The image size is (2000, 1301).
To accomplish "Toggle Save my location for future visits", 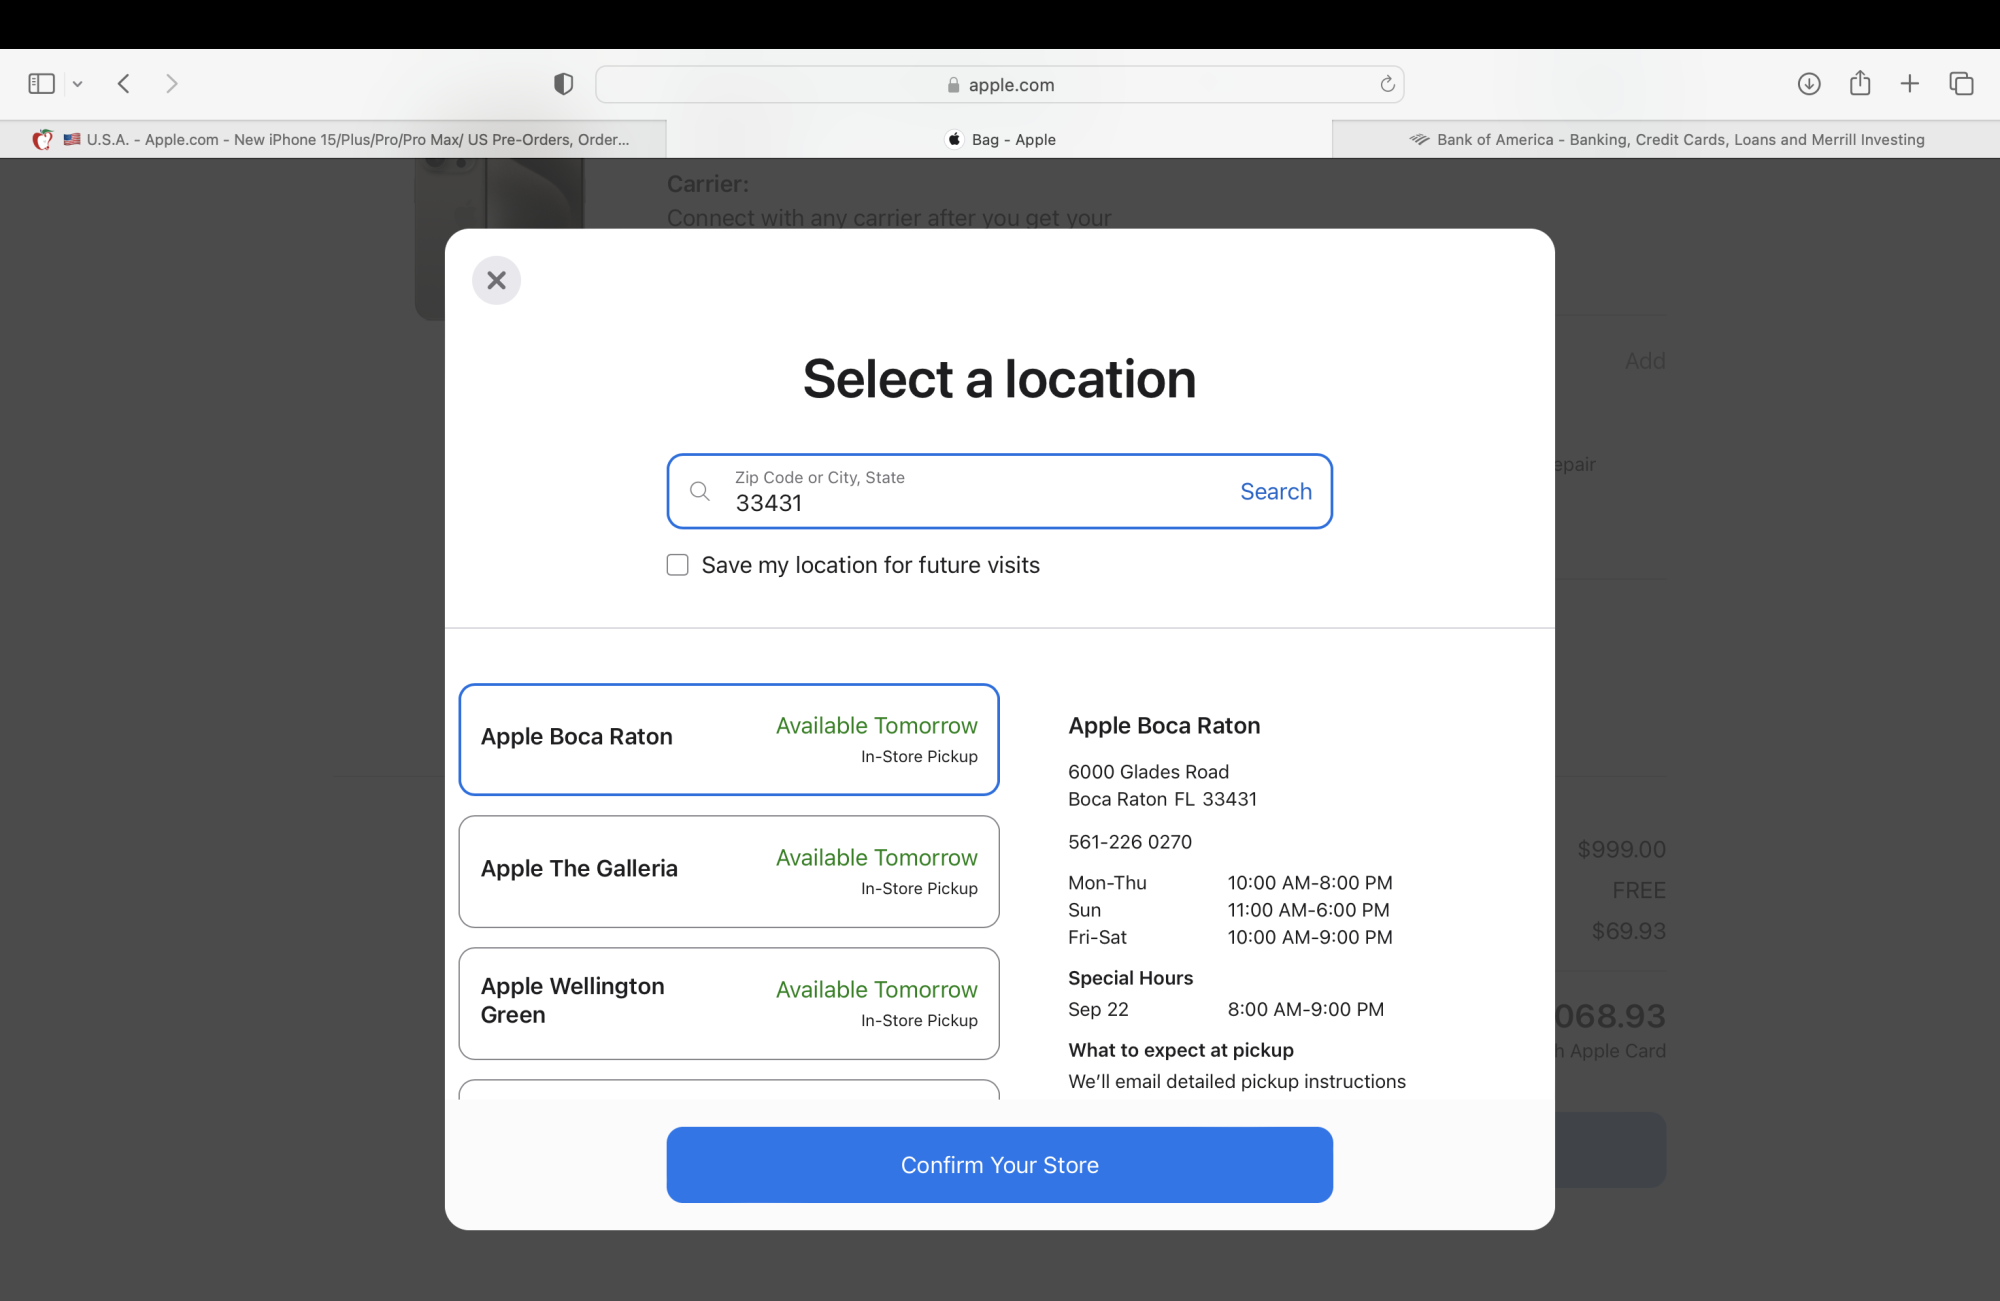I will 676,564.
